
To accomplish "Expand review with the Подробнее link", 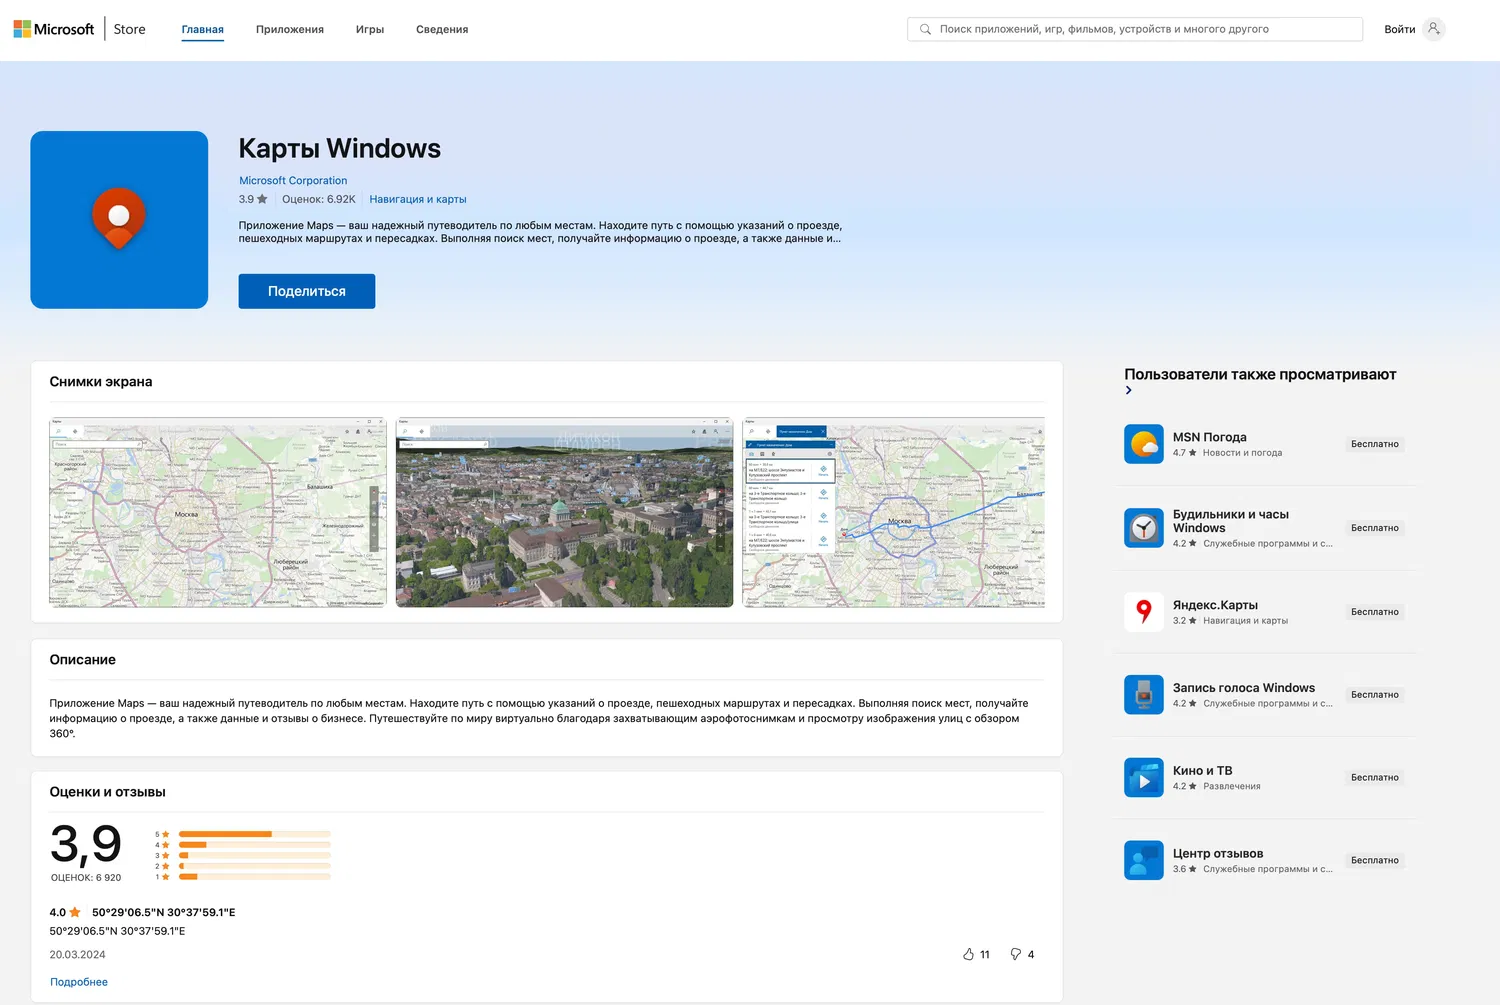I will click(x=79, y=982).
